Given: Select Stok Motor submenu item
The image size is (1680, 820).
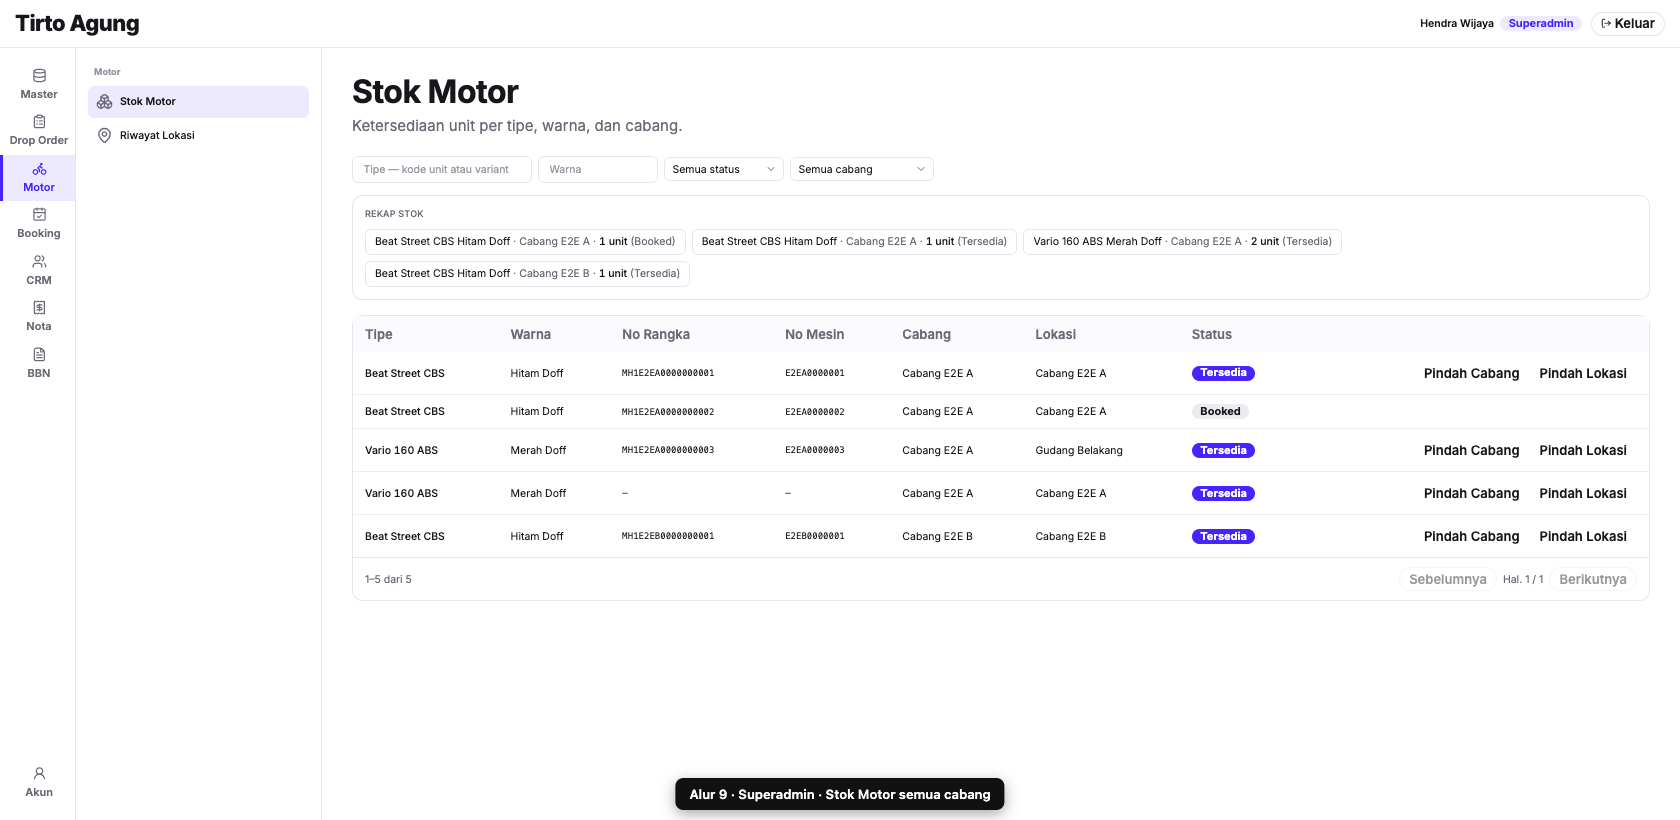Looking at the screenshot, I should [198, 102].
